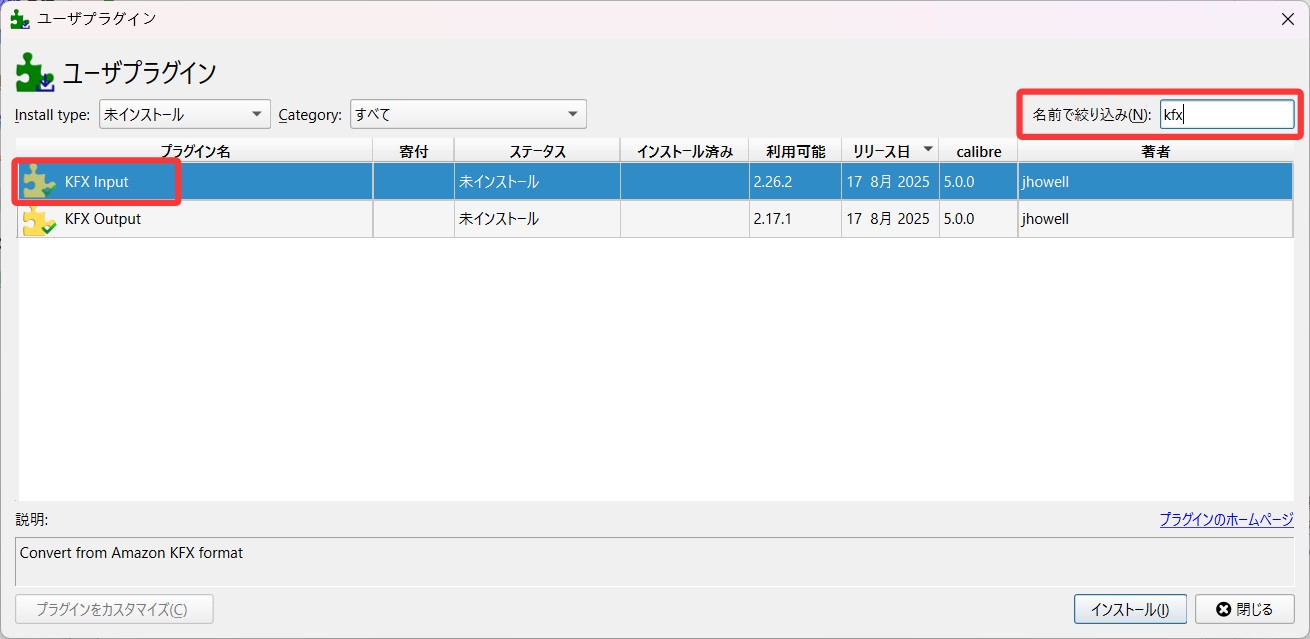Screen dimensions: 1310x639
Task: Sort by リリース日 column header
Action: [x=890, y=151]
